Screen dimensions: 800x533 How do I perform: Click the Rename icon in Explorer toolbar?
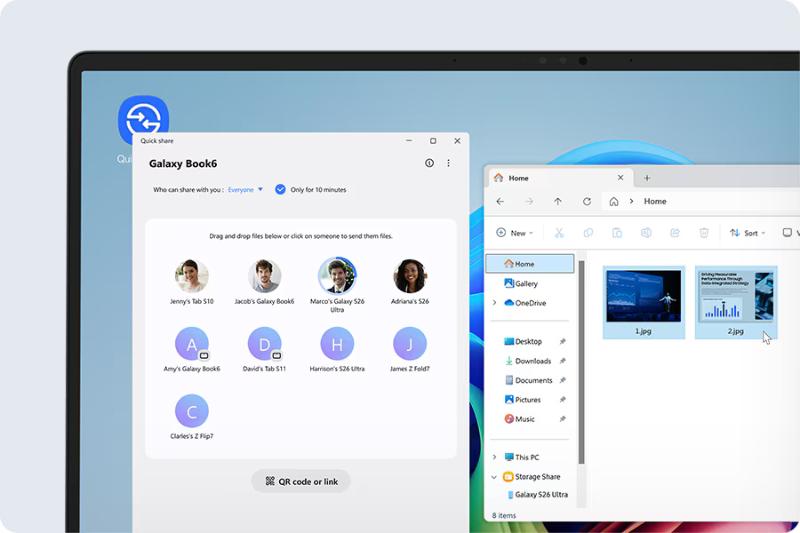pyautogui.click(x=646, y=233)
